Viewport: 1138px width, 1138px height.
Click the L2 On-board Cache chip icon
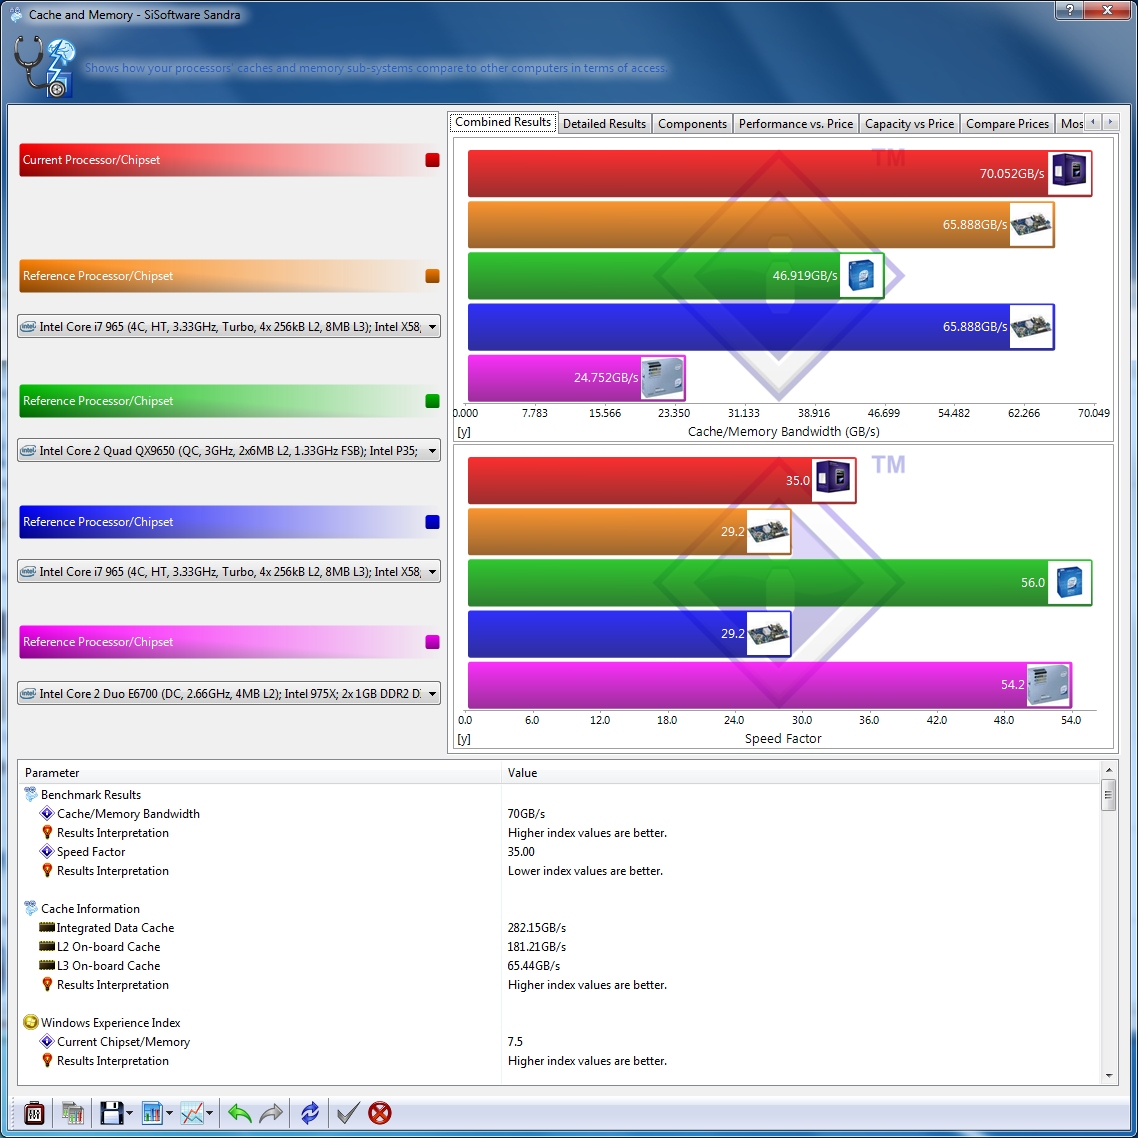coord(46,946)
